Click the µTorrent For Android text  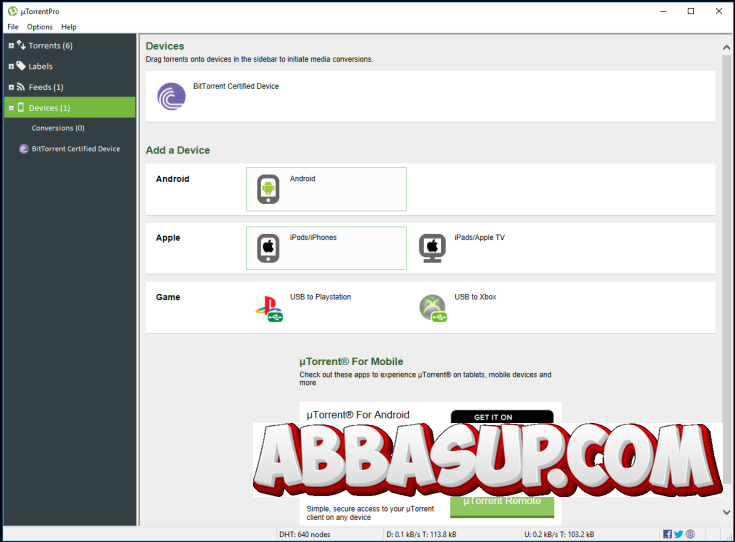click(358, 415)
